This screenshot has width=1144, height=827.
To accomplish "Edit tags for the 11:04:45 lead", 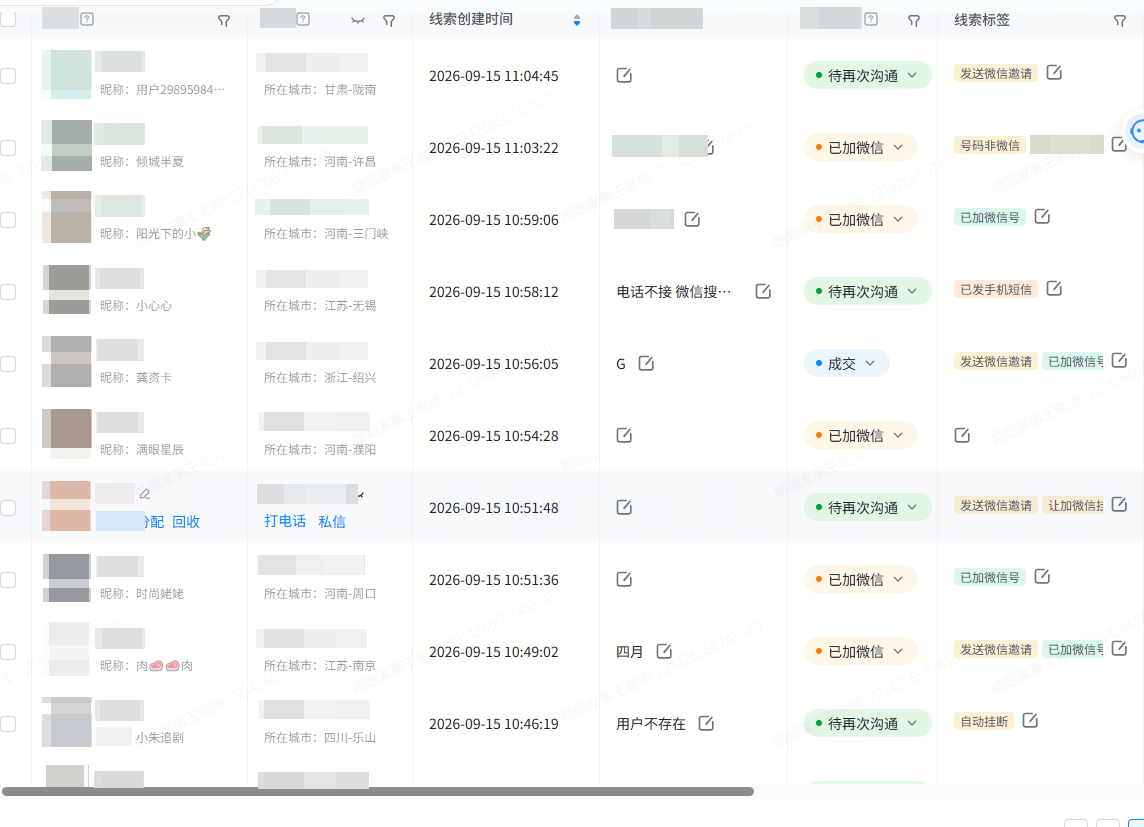I will click(x=1054, y=72).
